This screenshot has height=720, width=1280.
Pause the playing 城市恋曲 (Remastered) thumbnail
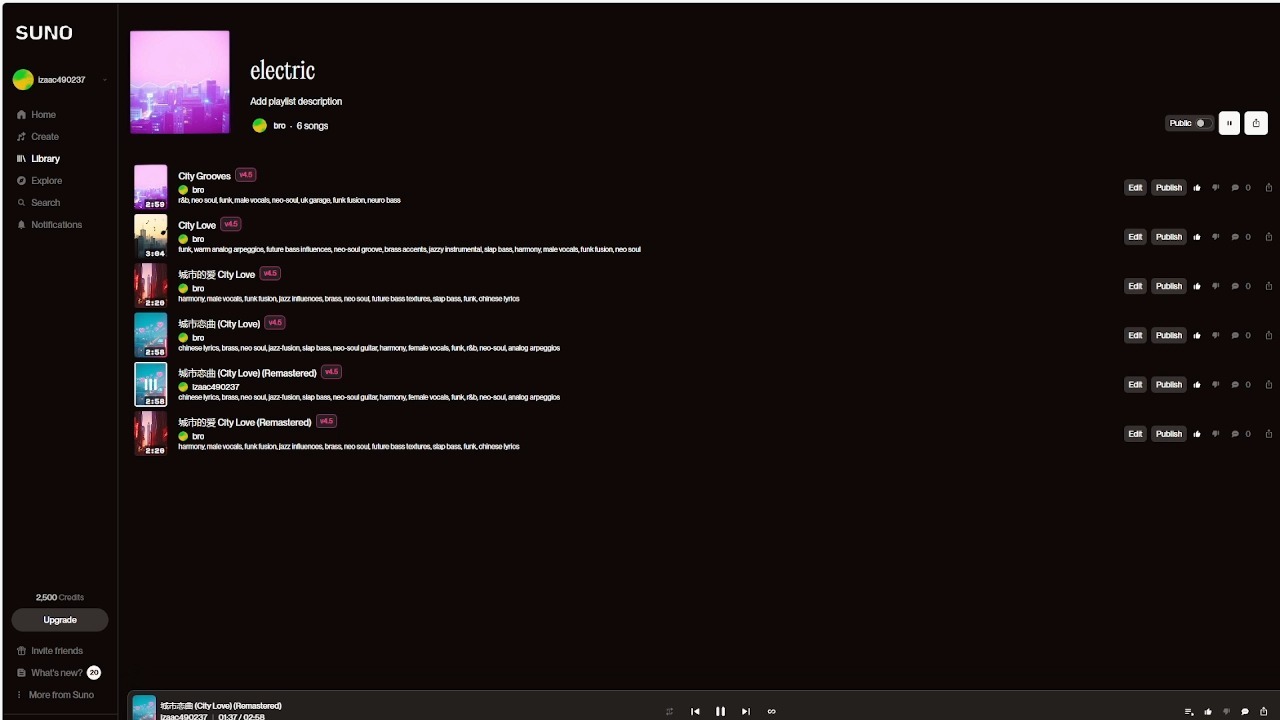point(151,384)
